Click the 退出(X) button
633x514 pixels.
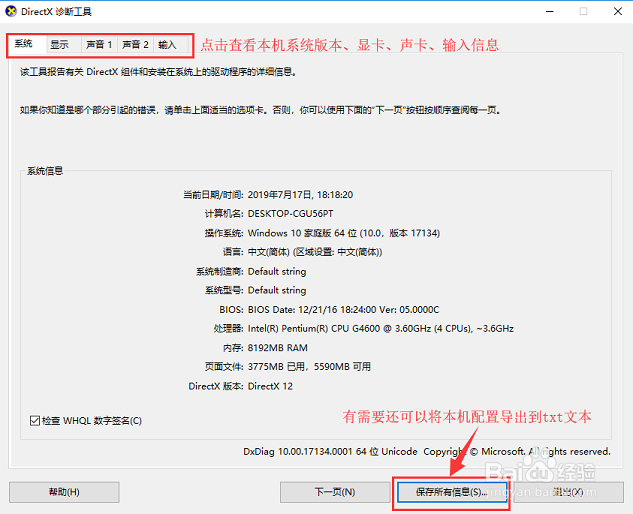click(x=568, y=492)
